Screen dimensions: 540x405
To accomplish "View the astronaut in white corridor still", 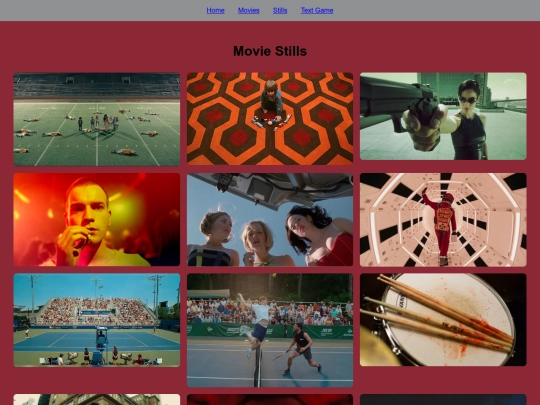I will 443,220.
